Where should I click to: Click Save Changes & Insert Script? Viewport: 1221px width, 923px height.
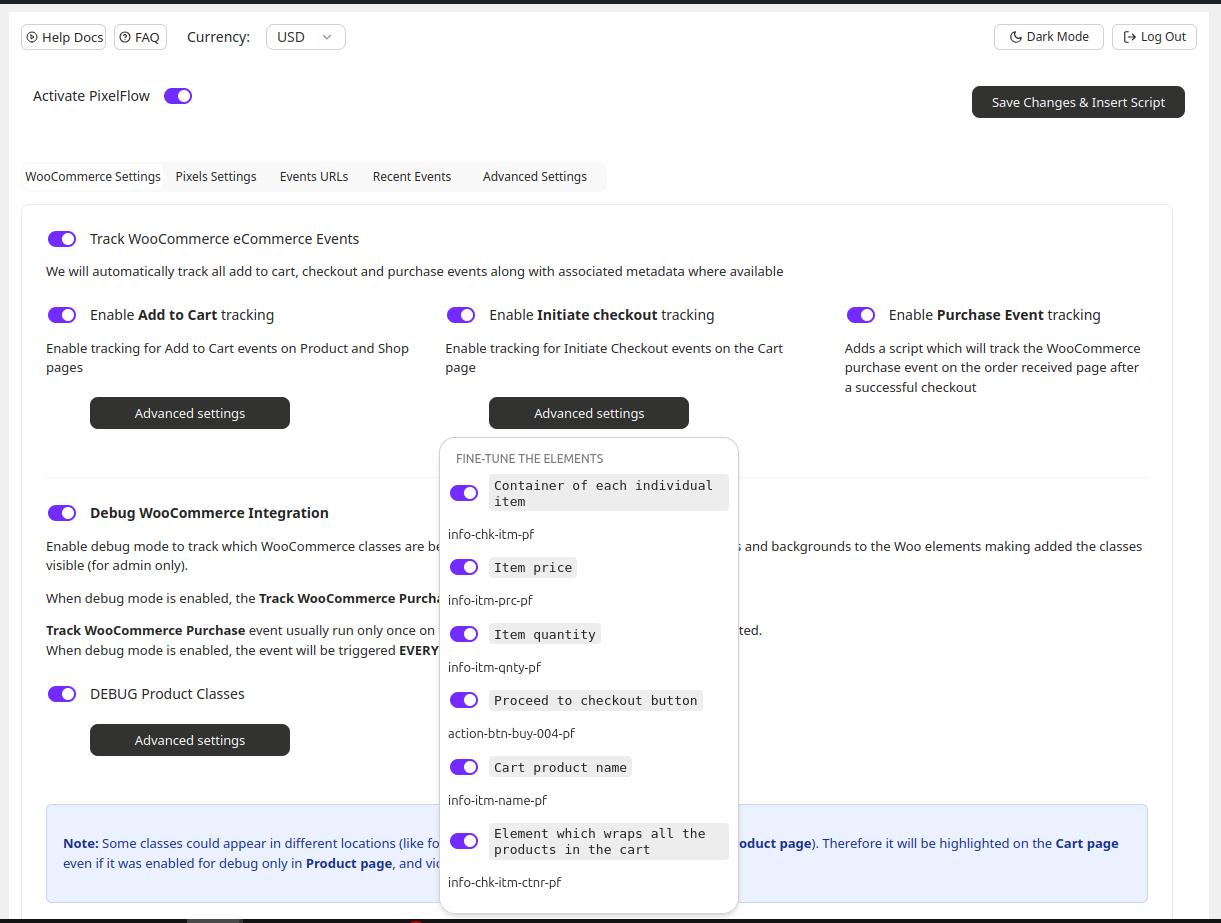click(1077, 102)
